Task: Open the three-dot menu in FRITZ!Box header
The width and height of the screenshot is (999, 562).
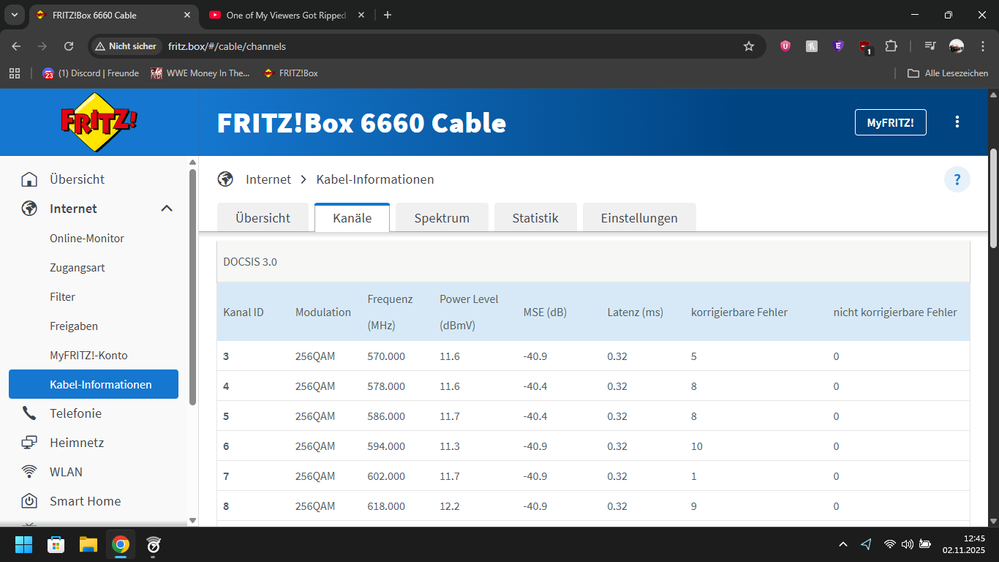Action: click(x=957, y=122)
